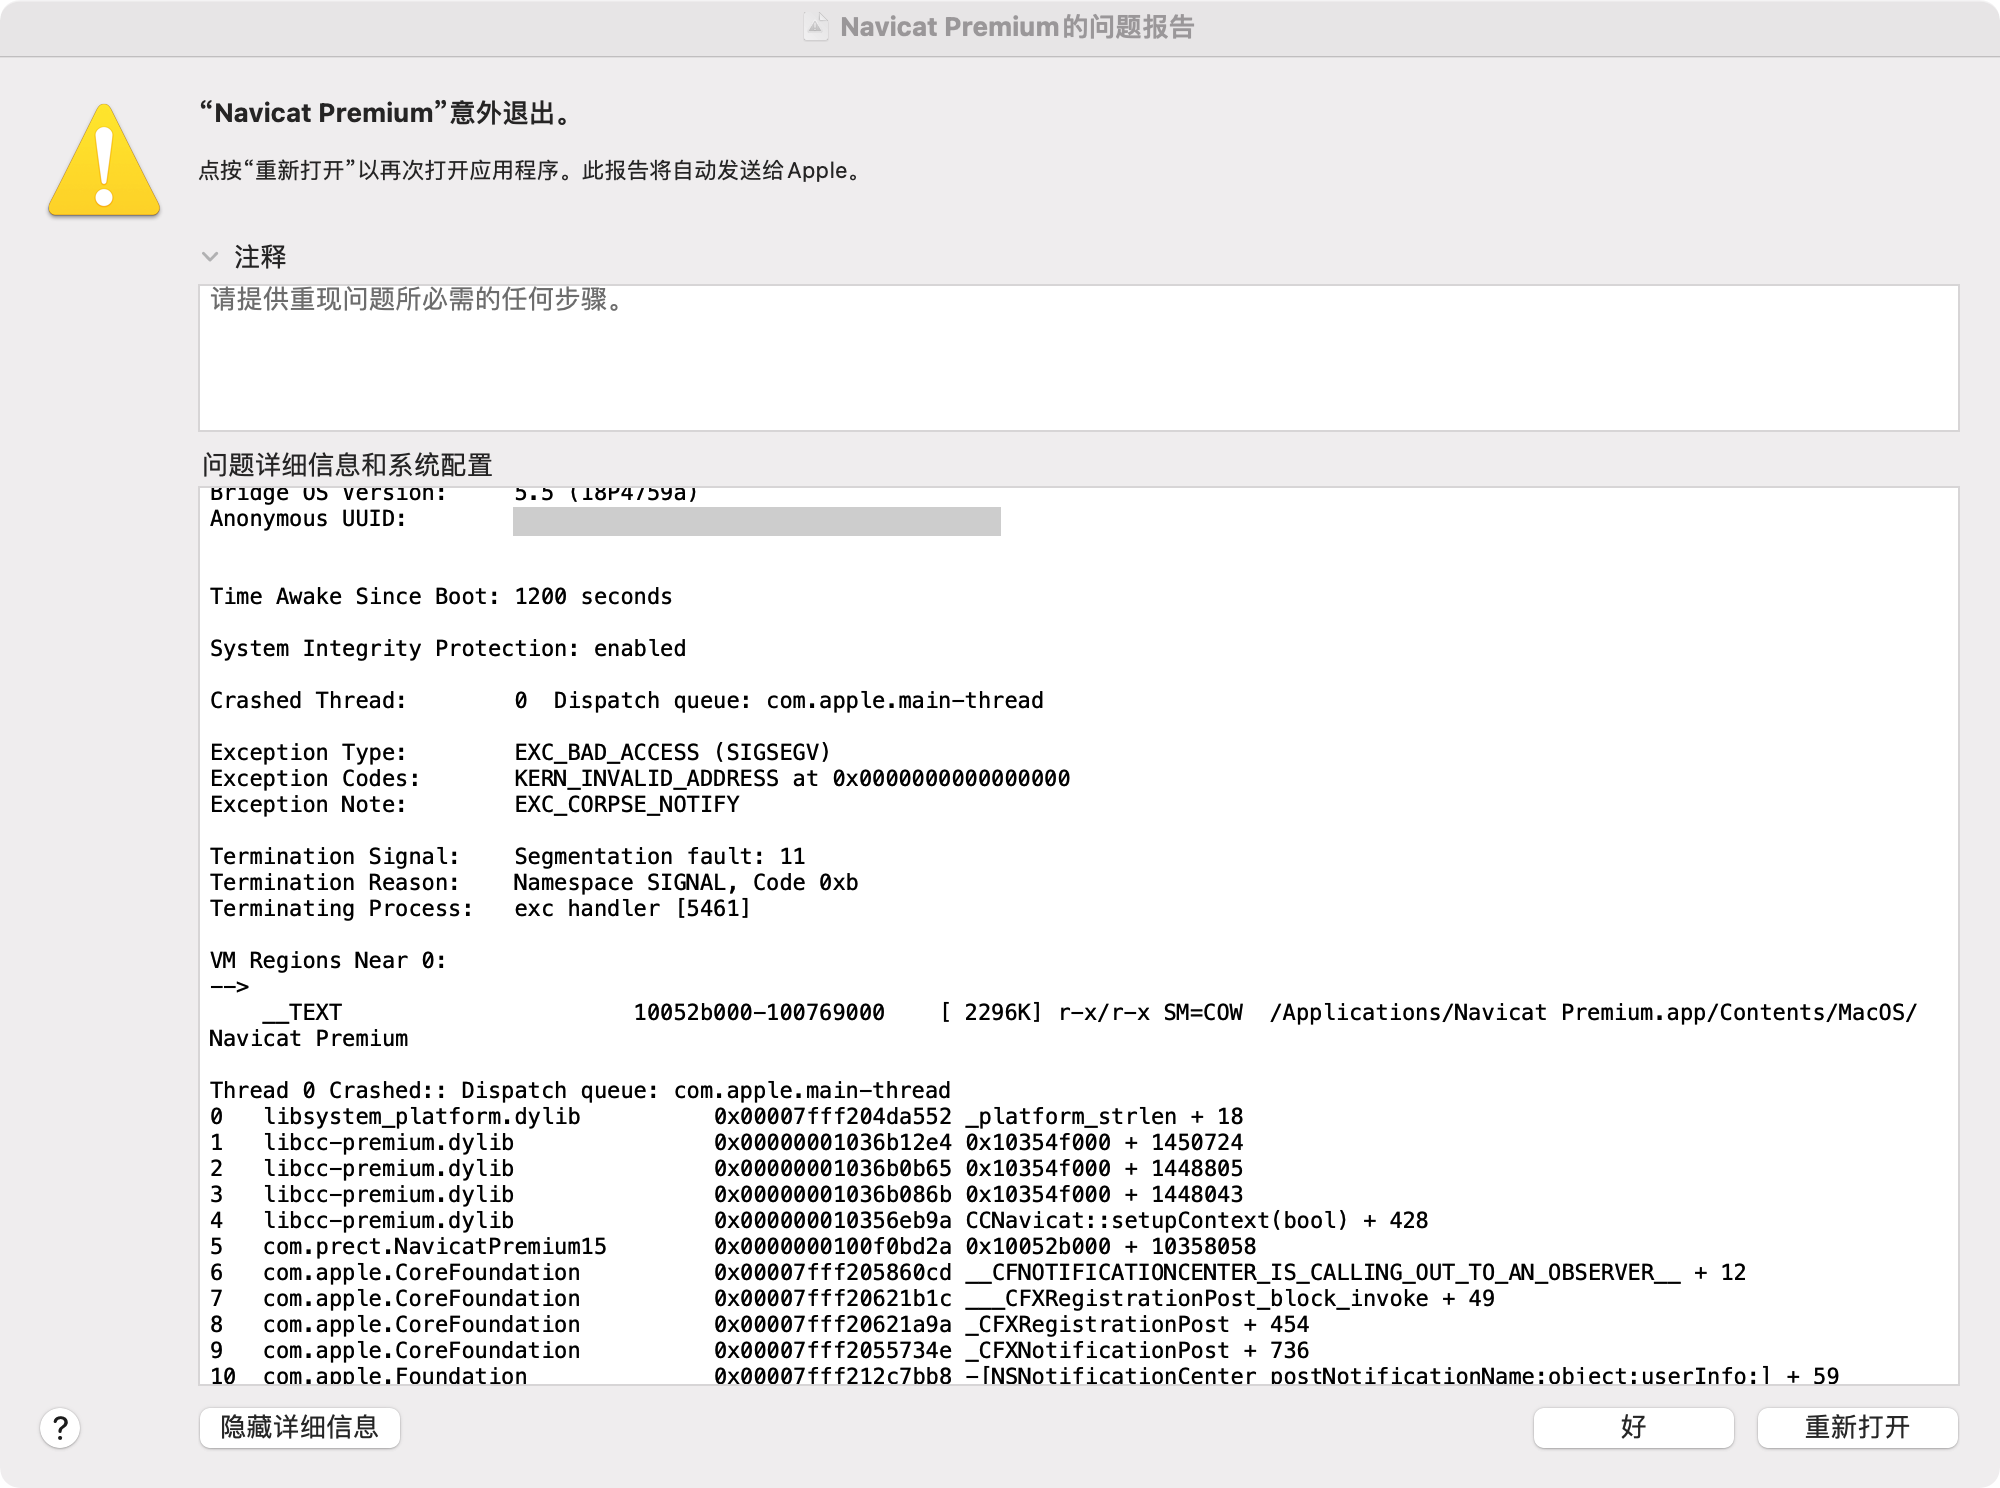Click the document icon in title bar
This screenshot has width=2000, height=1488.
816,27
